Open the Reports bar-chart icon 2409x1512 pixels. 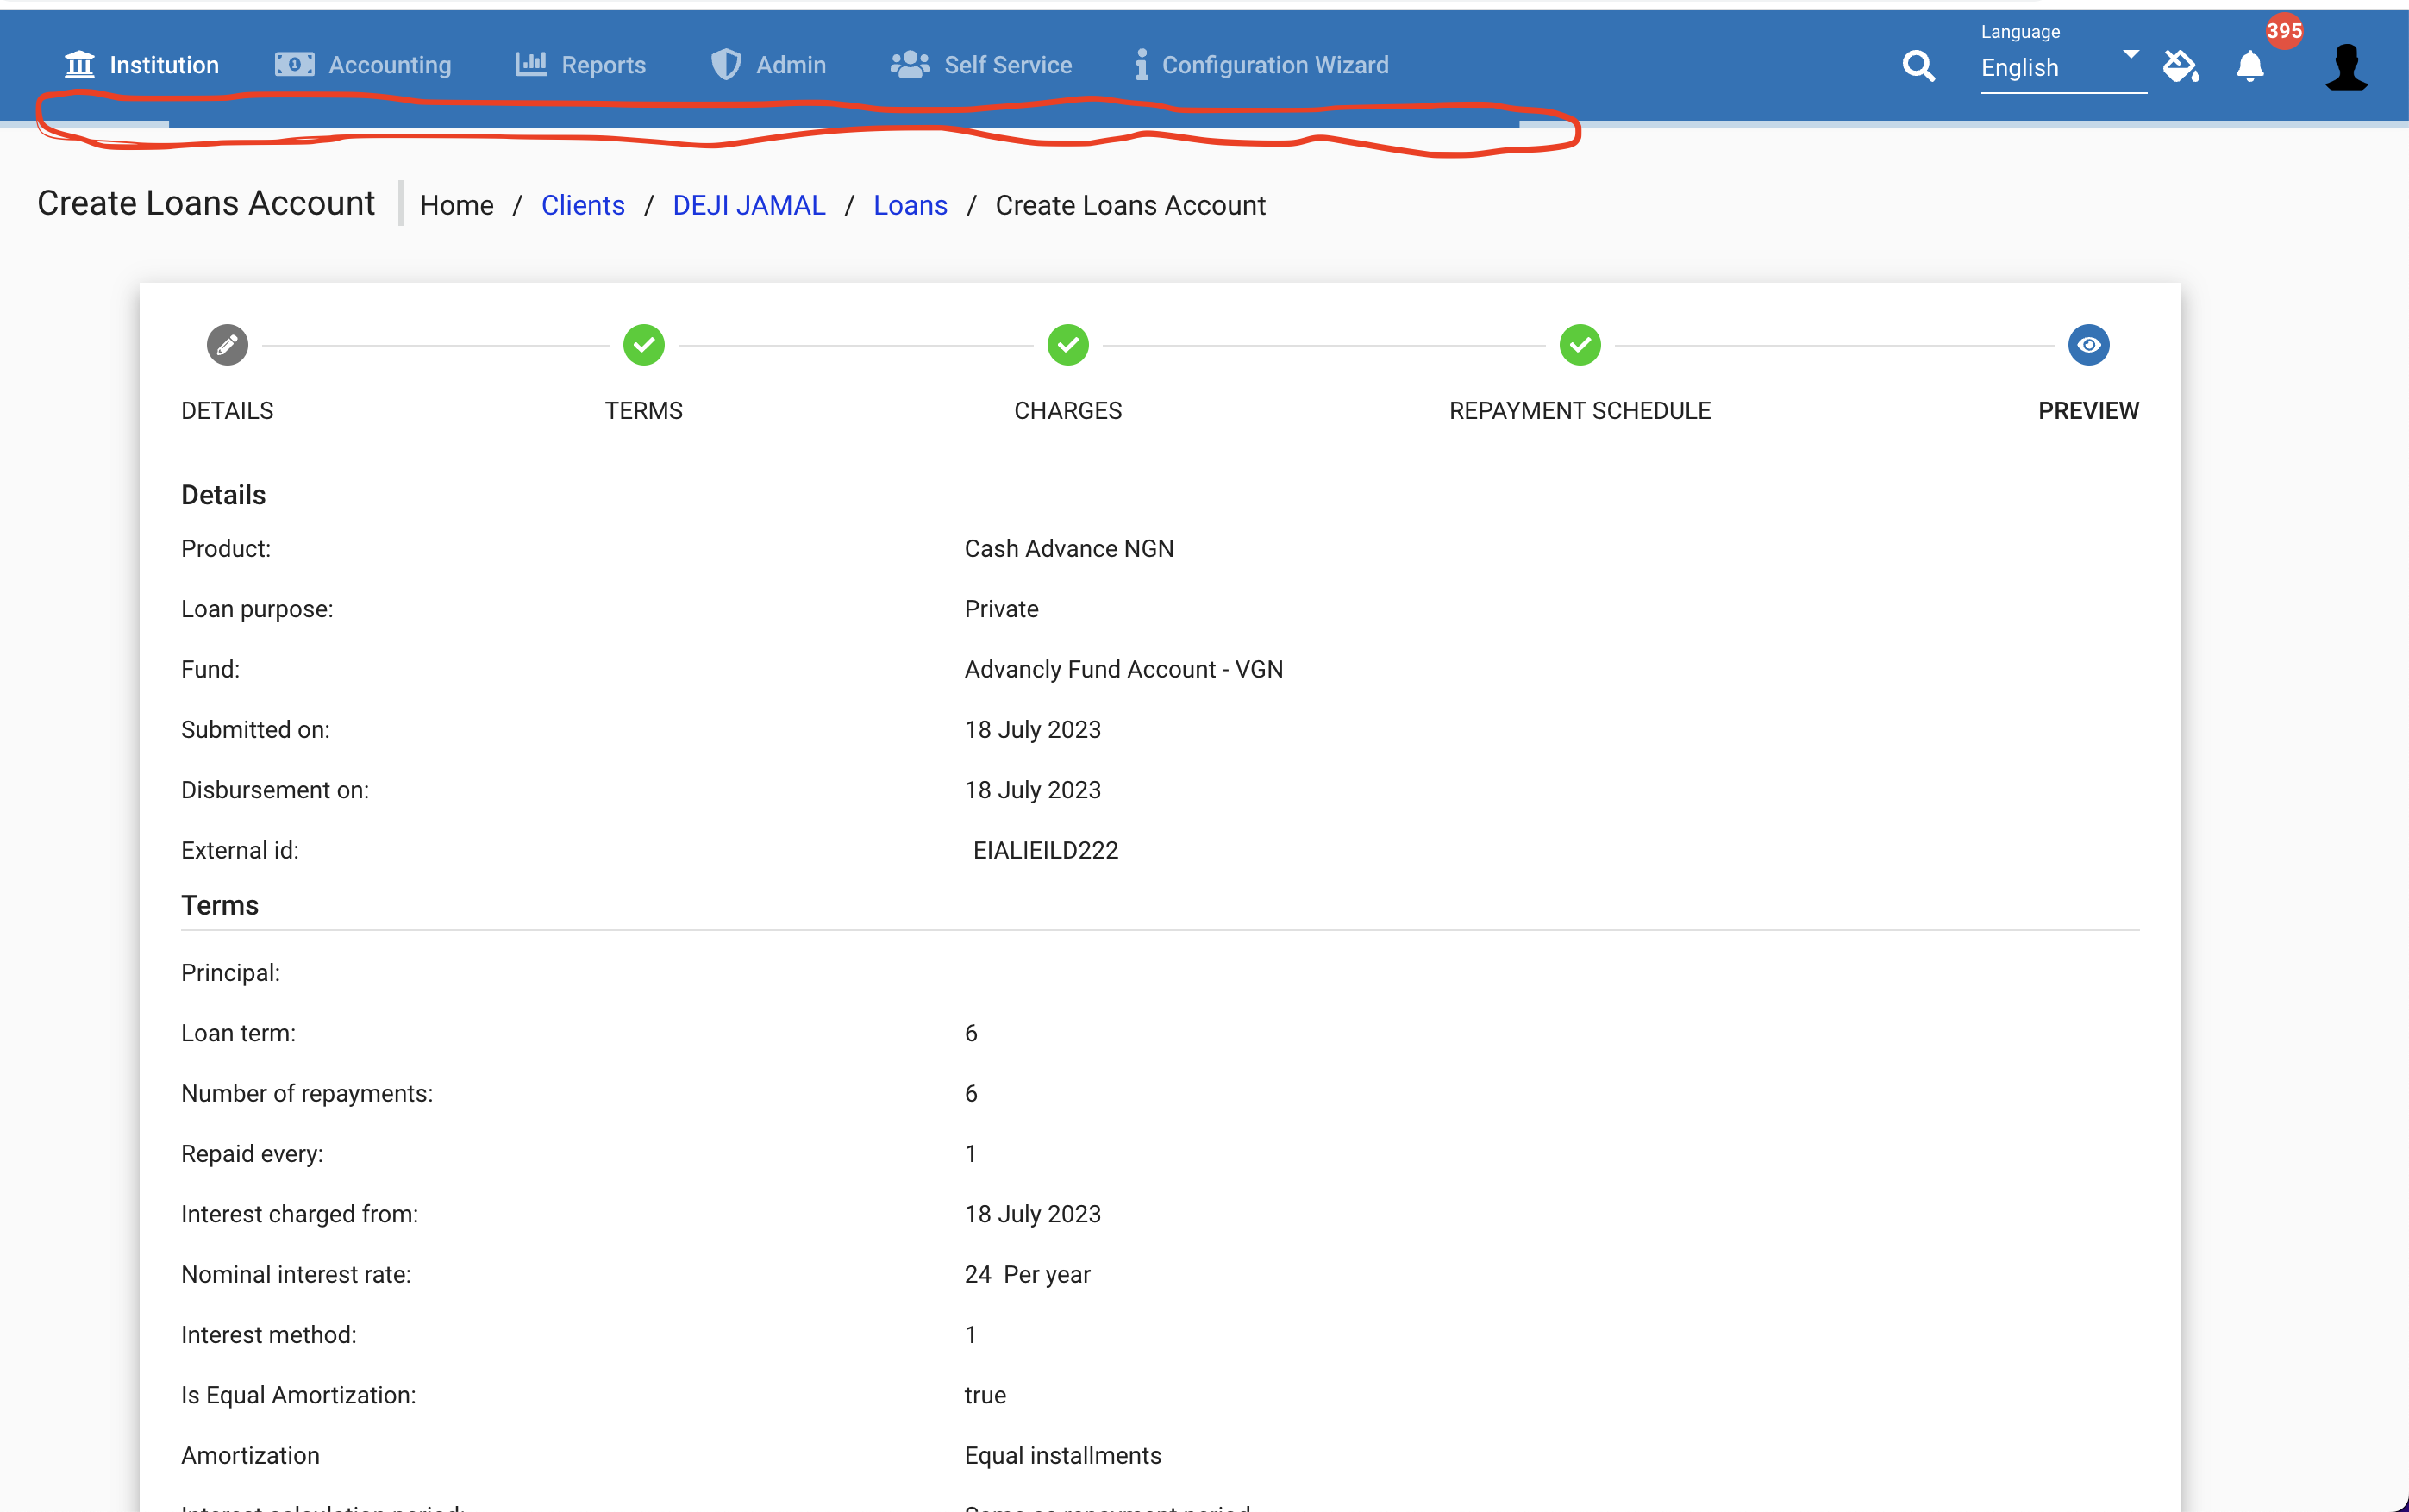tap(529, 63)
